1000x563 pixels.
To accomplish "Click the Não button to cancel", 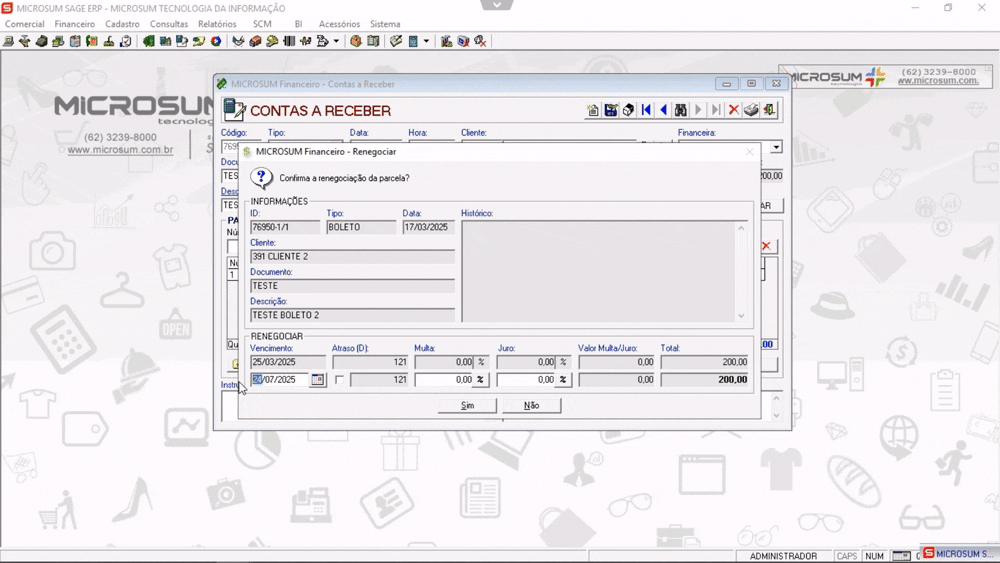I will [531, 405].
